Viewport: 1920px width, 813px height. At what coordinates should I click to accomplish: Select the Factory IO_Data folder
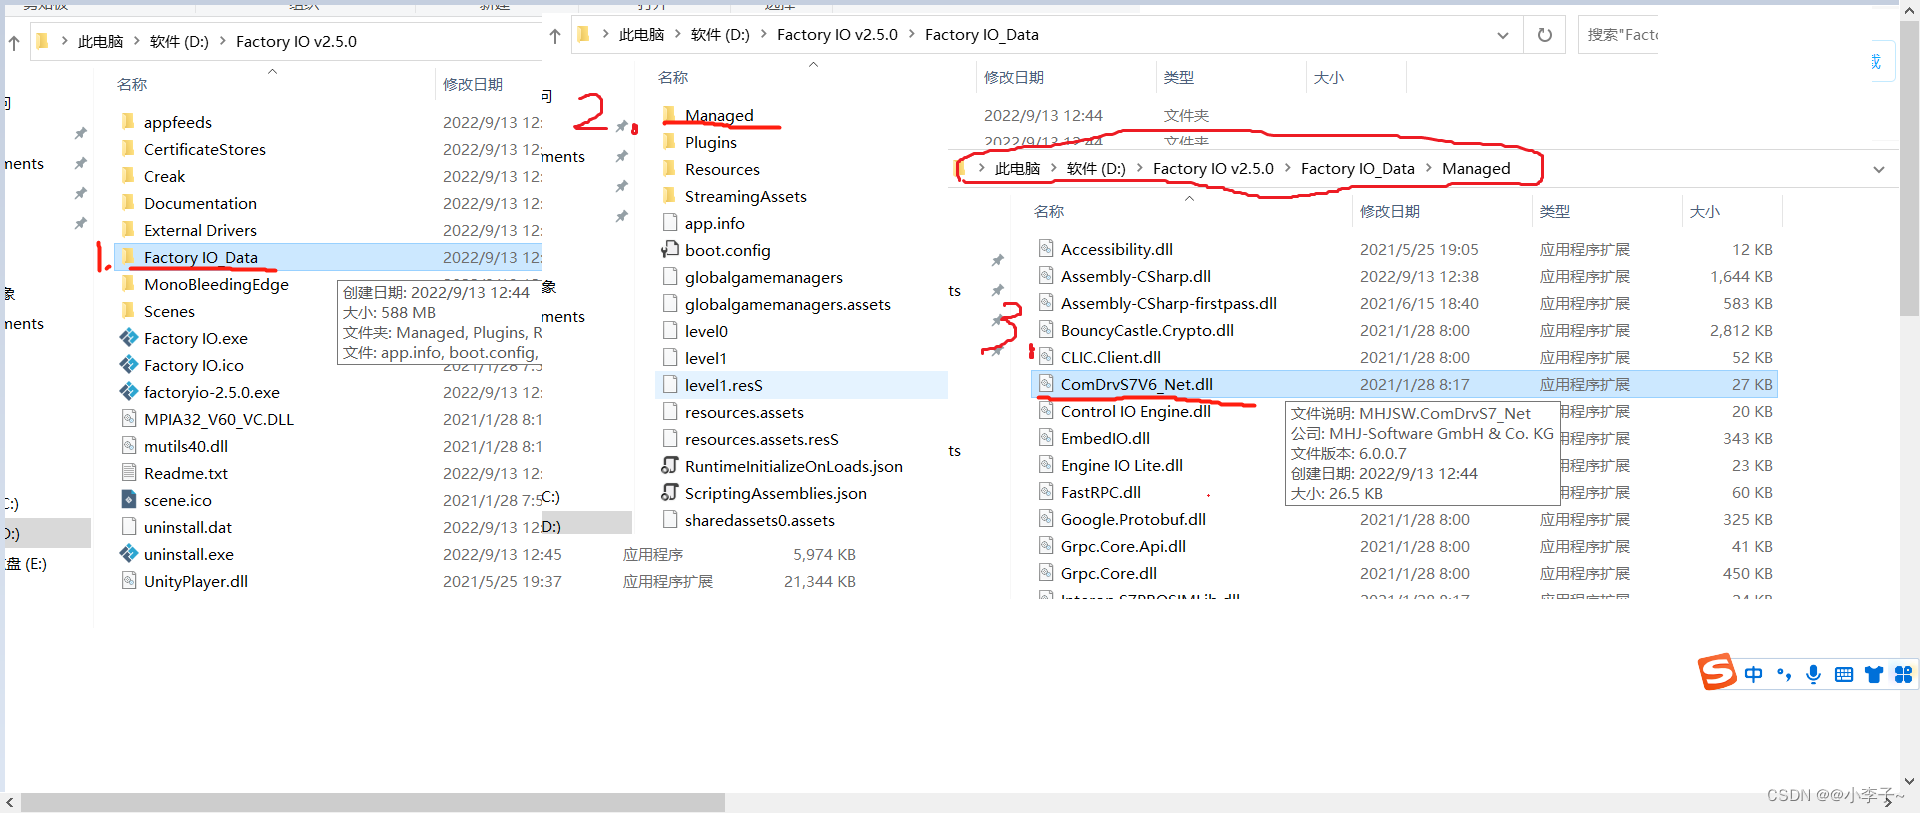pyautogui.click(x=201, y=257)
